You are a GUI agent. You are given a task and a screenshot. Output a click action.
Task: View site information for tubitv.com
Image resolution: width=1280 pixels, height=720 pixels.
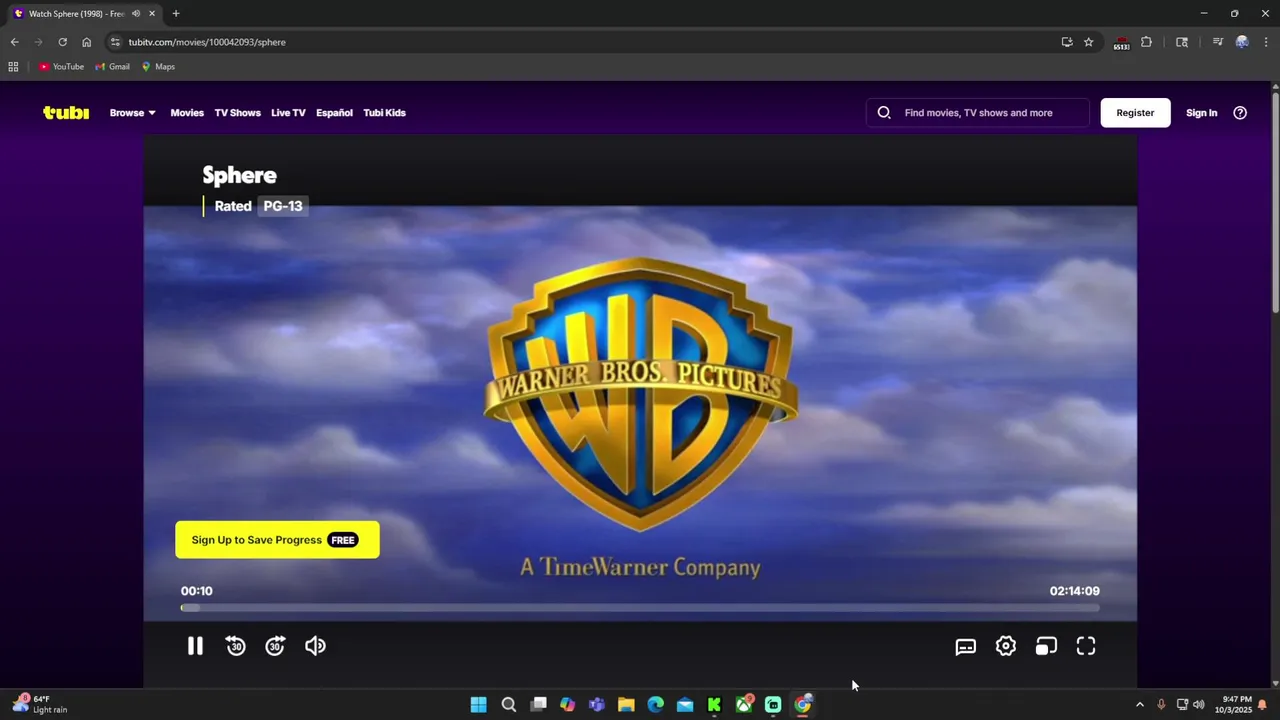115,42
